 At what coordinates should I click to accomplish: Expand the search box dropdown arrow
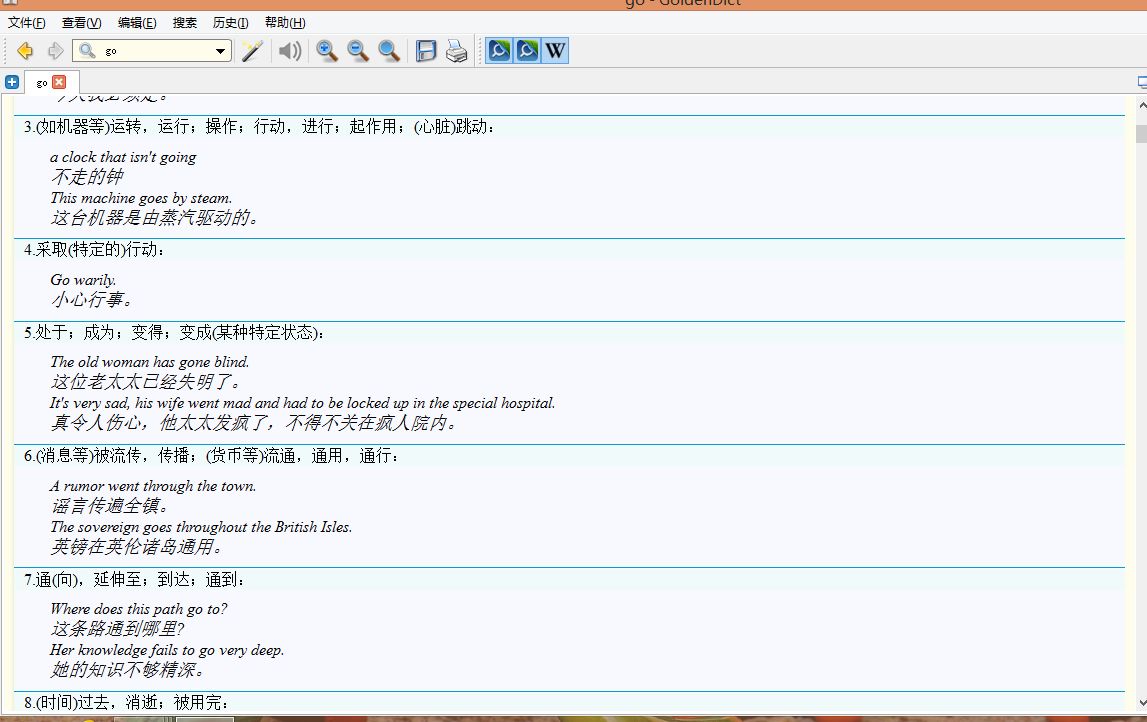[221, 51]
